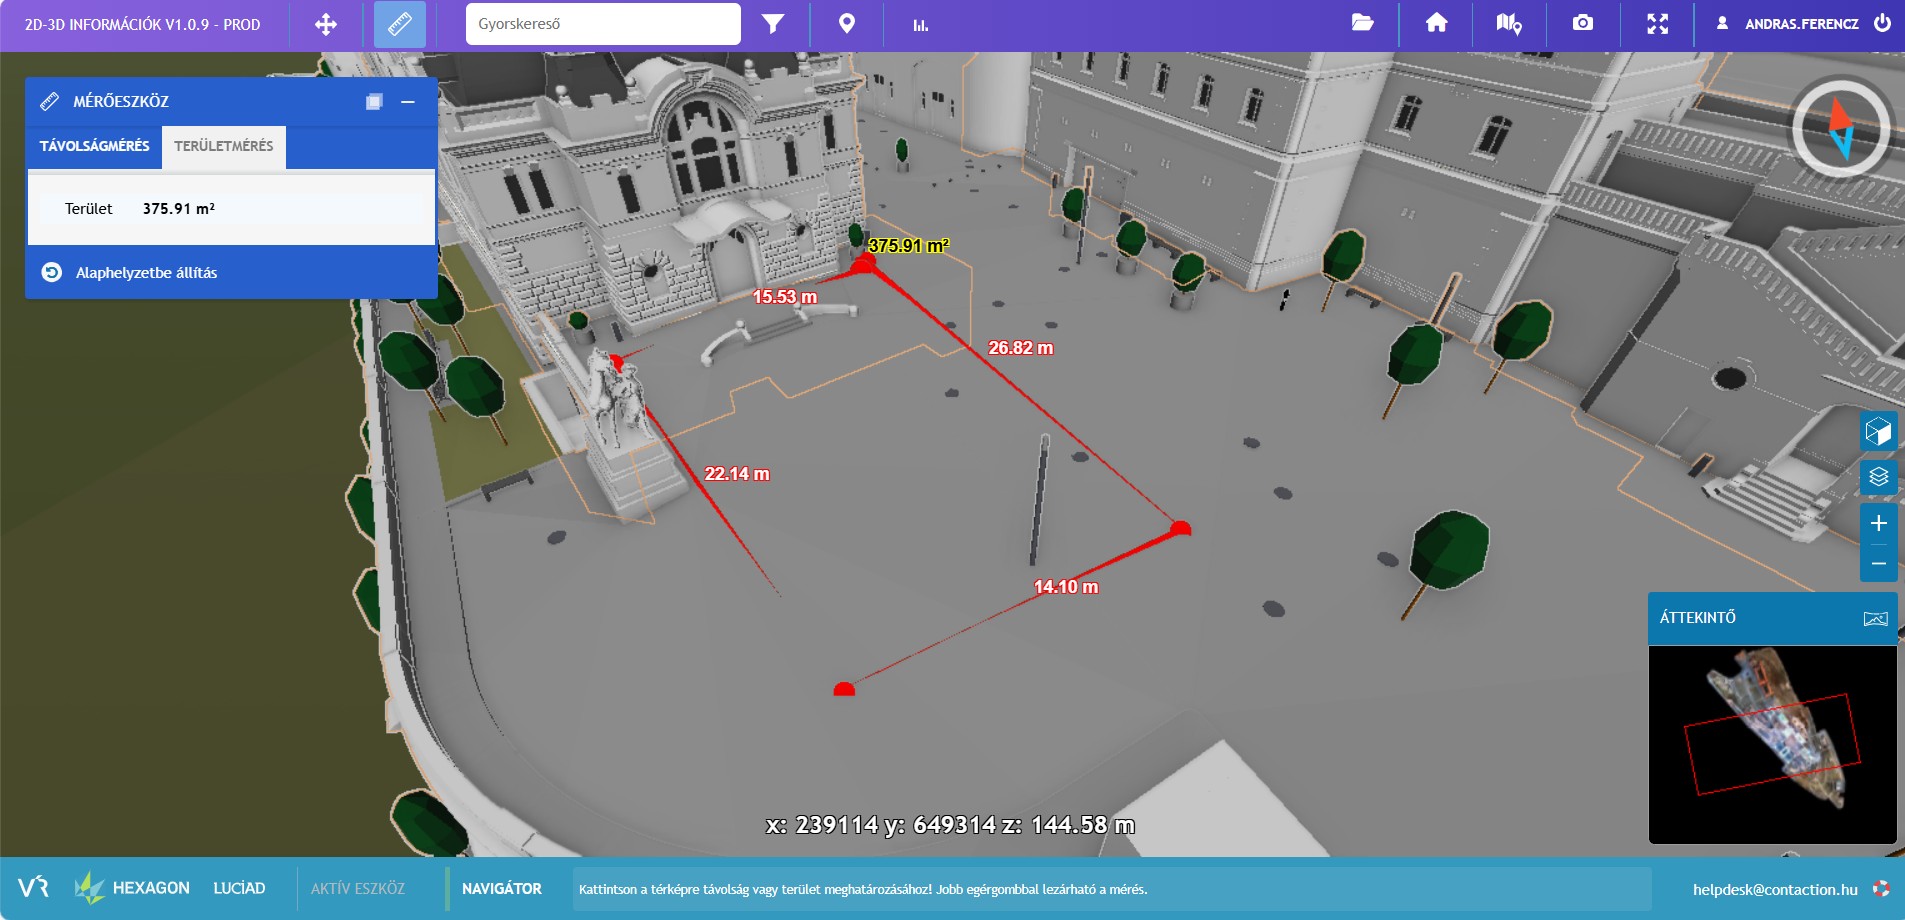This screenshot has width=1905, height=920.
Task: Open the folder icon in the header
Action: [x=1362, y=23]
